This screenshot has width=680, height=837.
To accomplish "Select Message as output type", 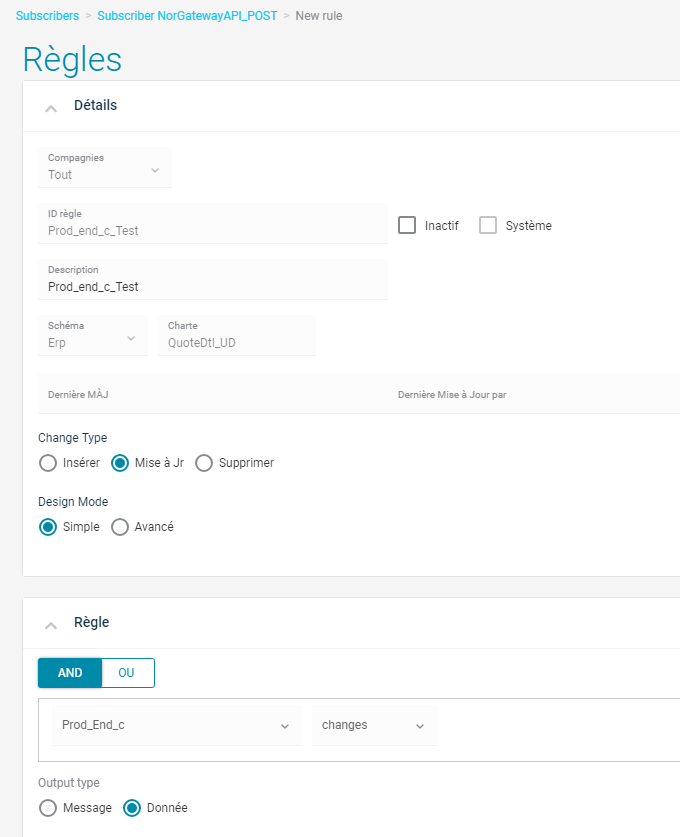I will [47, 808].
